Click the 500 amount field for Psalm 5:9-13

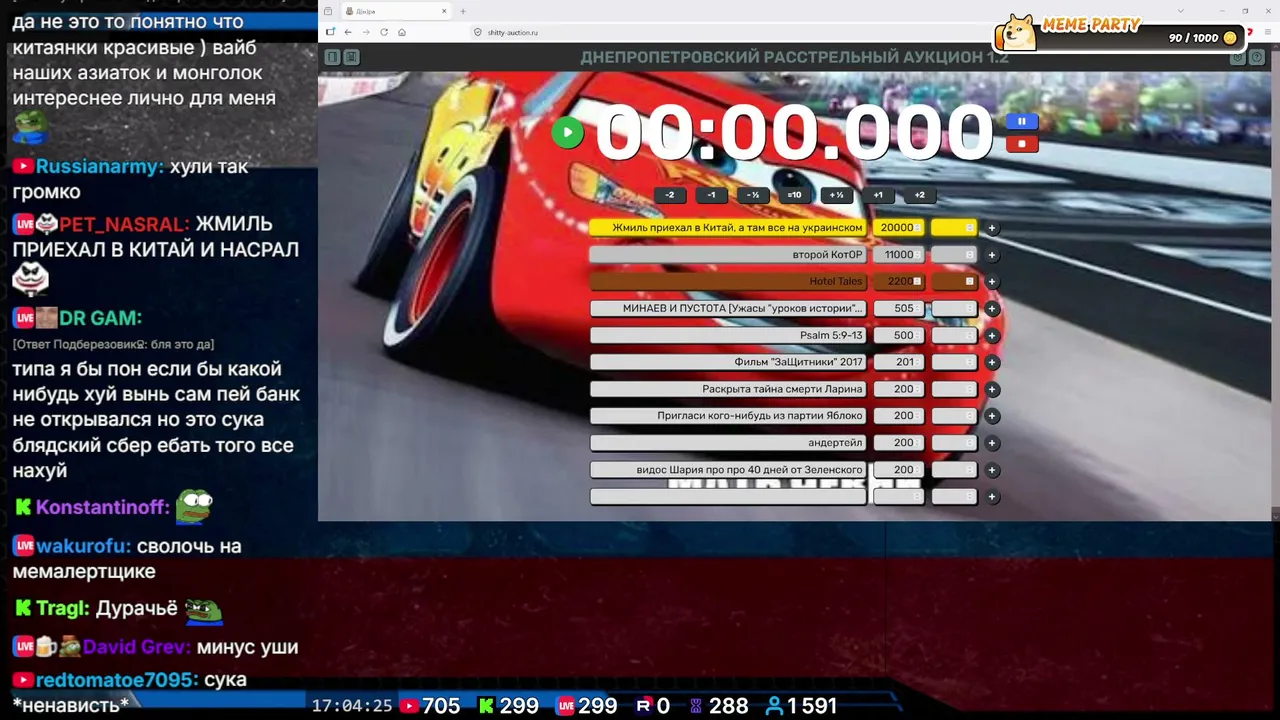(899, 336)
